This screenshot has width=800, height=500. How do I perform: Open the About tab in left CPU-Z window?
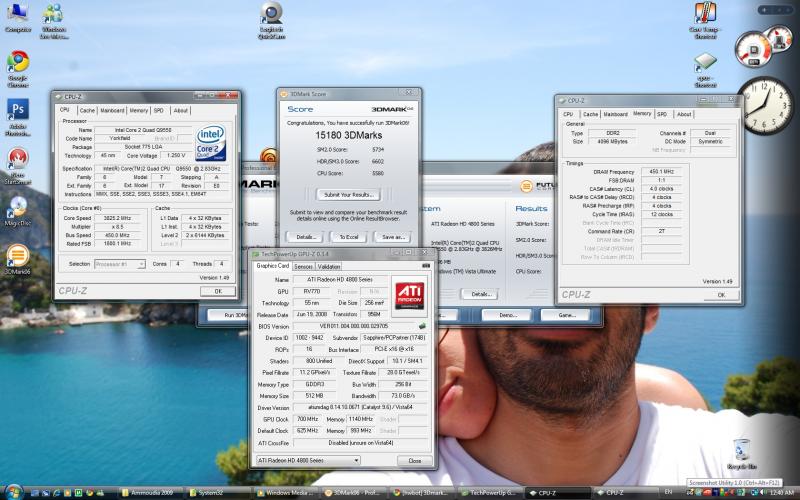coord(180,110)
